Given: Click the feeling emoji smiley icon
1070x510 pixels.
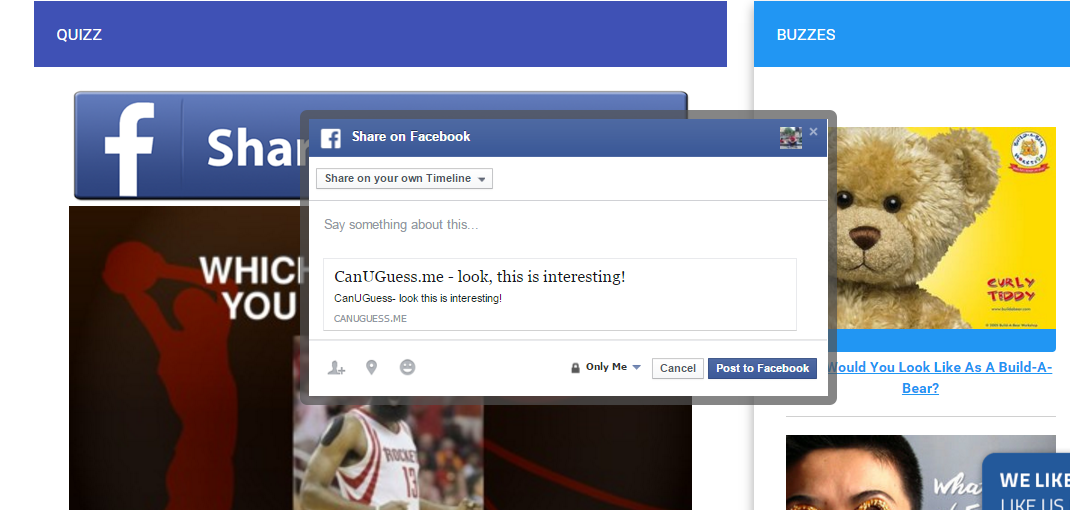Looking at the screenshot, I should 407,368.
